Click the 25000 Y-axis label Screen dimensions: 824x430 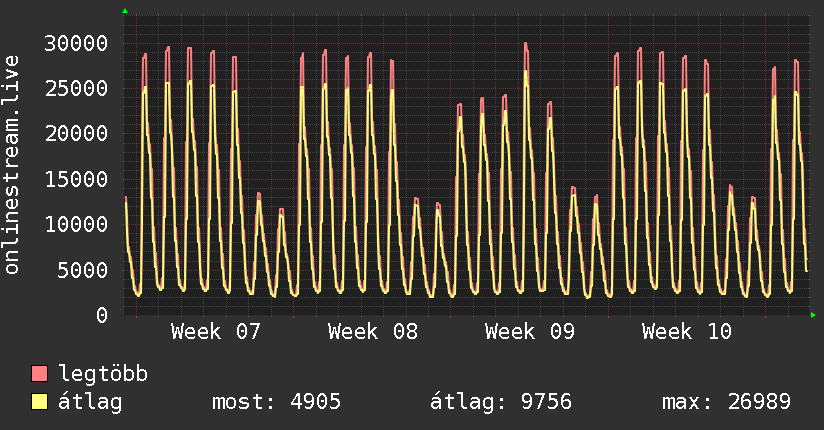[x=78, y=88]
